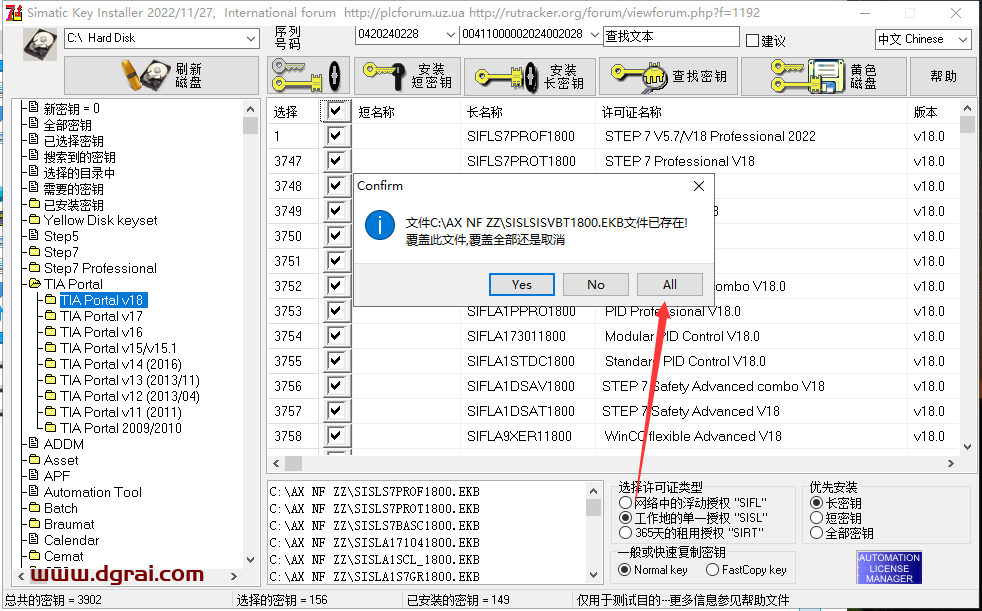Uncheck the checkbox for row 1
982x611 pixels.
pyautogui.click(x=336, y=136)
